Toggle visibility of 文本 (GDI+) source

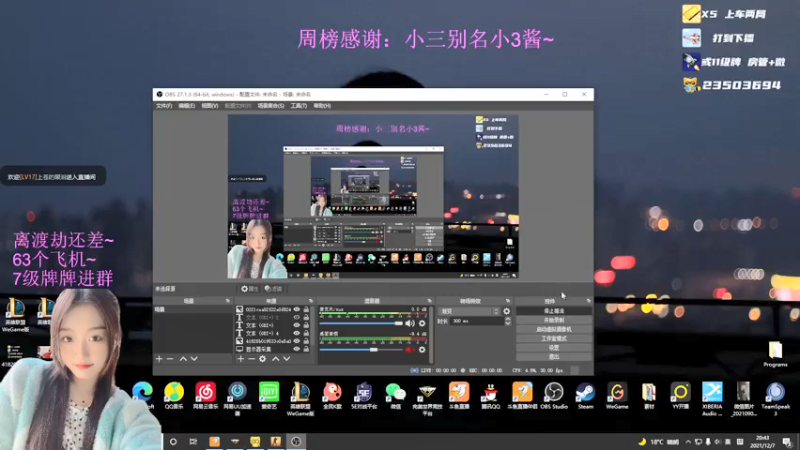[x=296, y=325]
